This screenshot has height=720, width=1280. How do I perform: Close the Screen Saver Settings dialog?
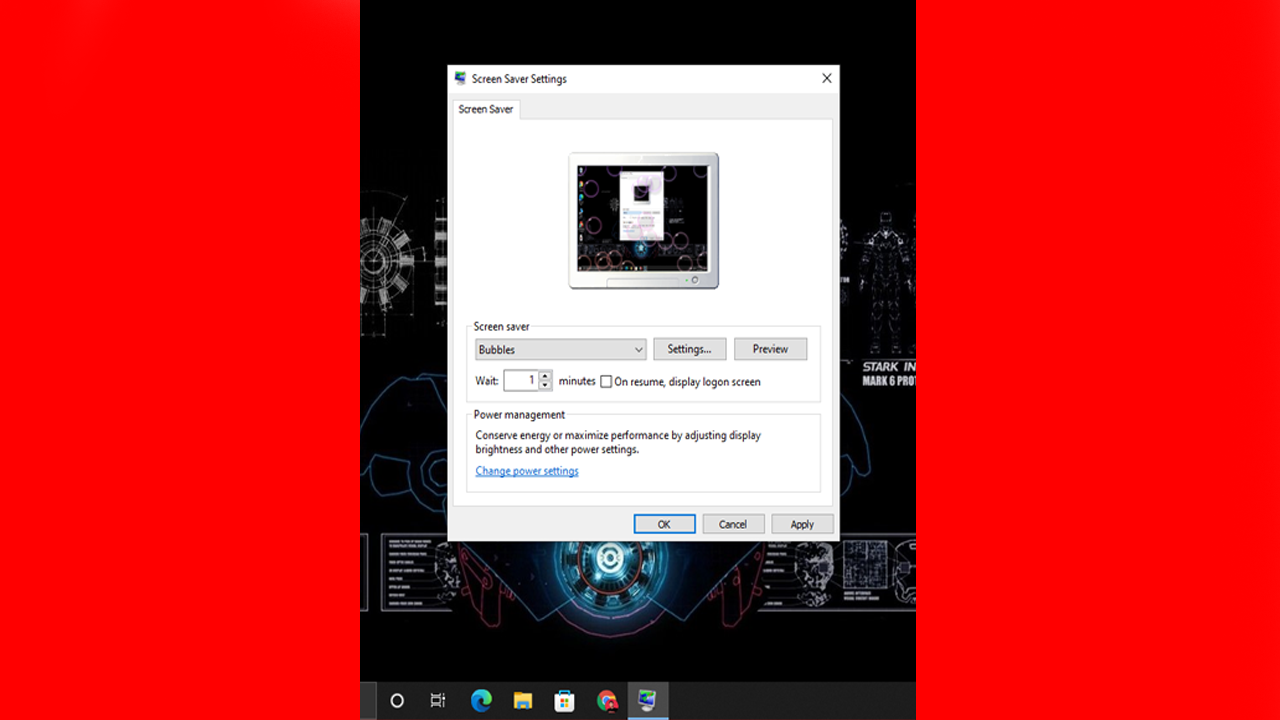click(x=826, y=78)
